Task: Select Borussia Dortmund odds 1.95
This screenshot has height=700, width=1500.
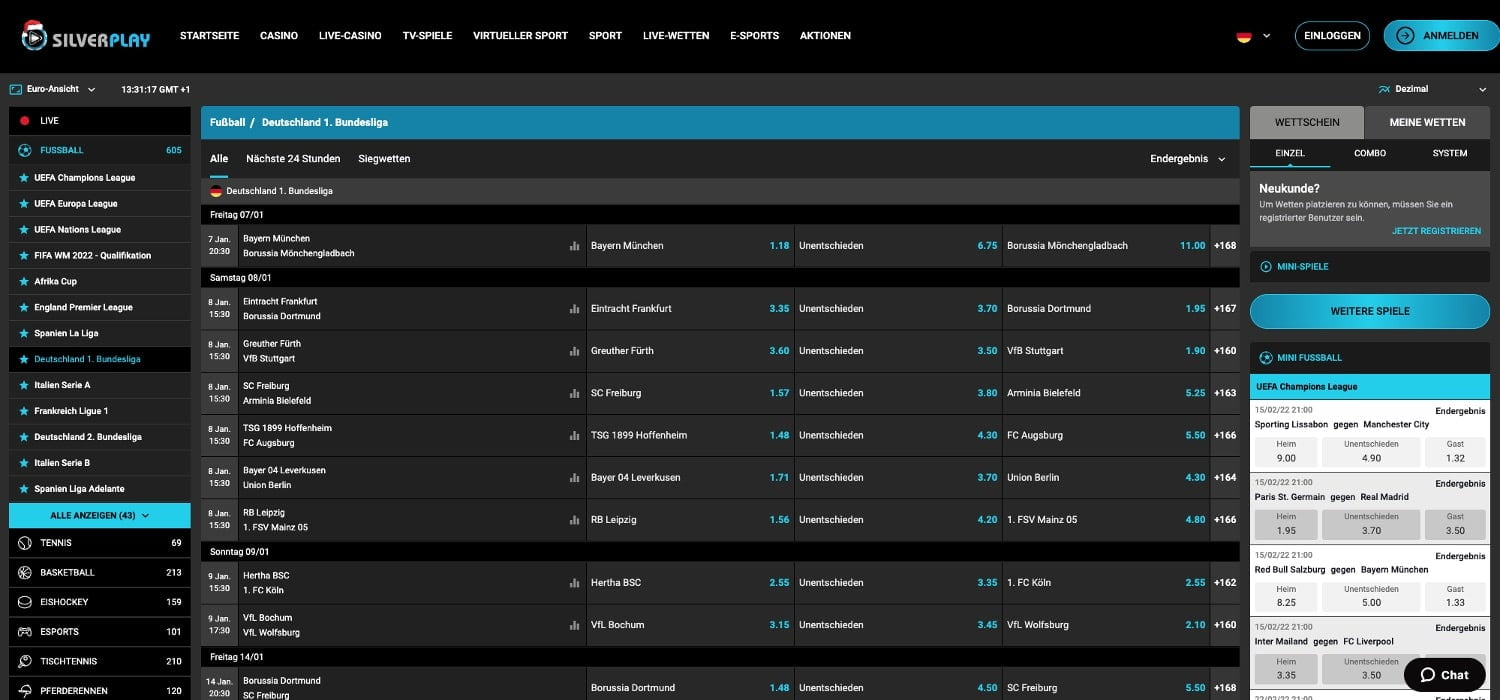Action: [1106, 309]
